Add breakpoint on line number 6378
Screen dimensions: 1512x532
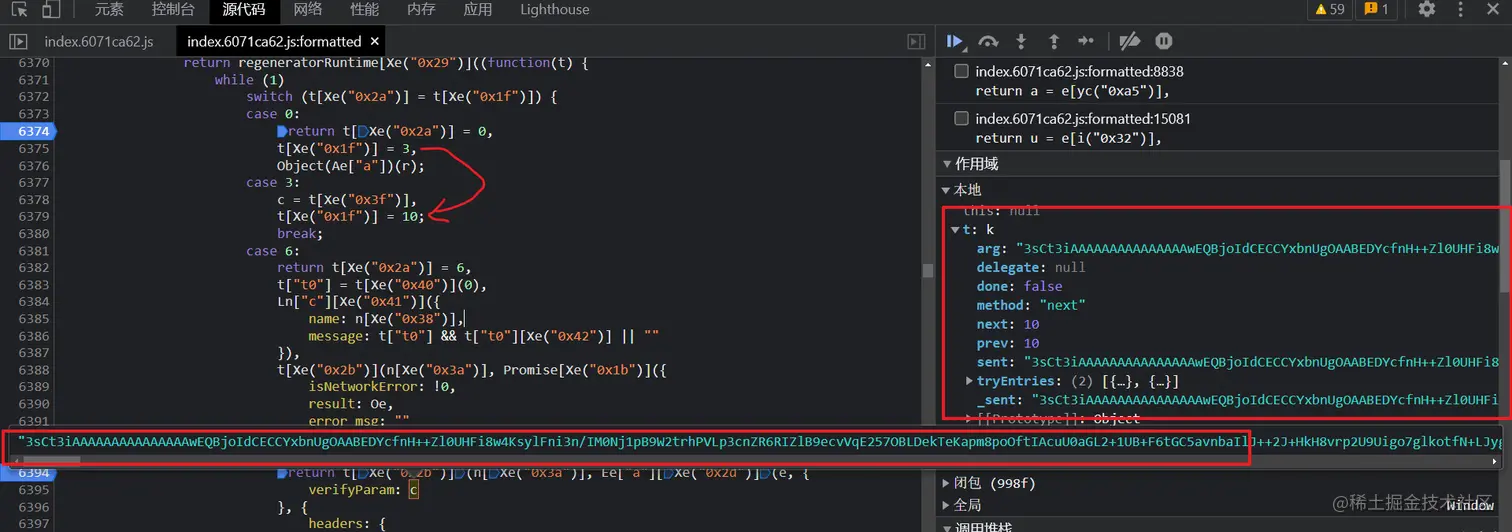pyautogui.click(x=33, y=199)
